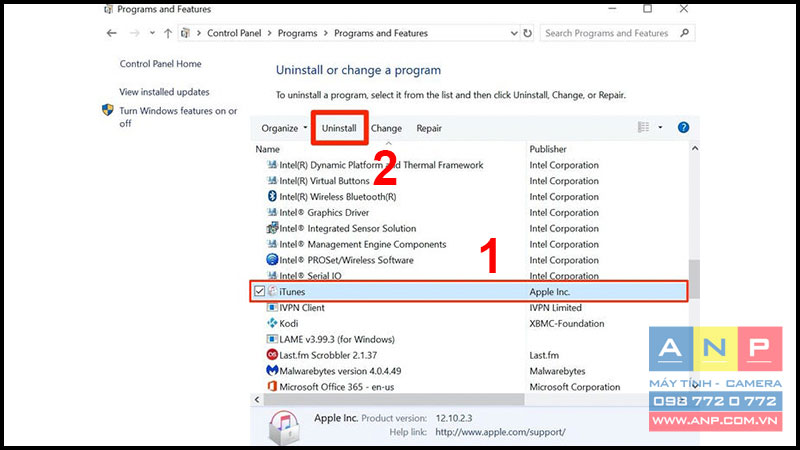This screenshot has width=800, height=450.
Task: Select Intel Management Engine Components entry
Action: coord(363,244)
